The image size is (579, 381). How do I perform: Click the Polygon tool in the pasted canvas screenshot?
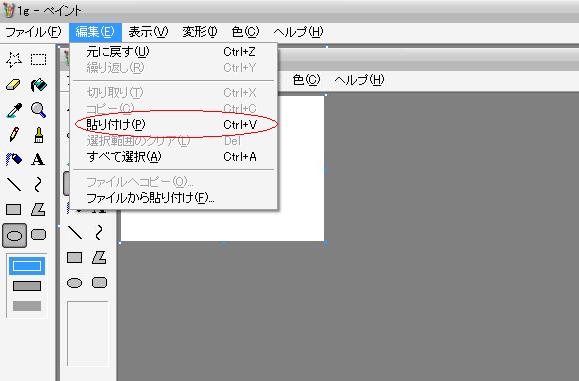click(x=99, y=257)
